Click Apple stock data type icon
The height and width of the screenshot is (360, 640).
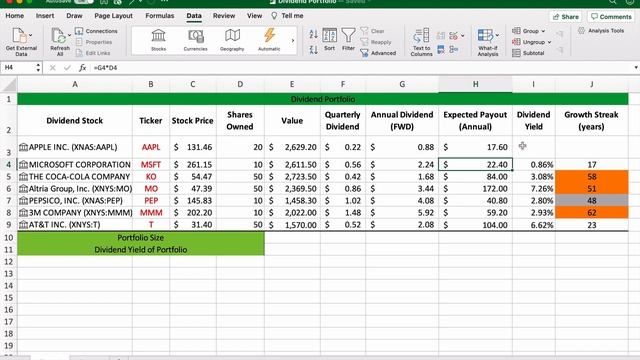click(24, 147)
